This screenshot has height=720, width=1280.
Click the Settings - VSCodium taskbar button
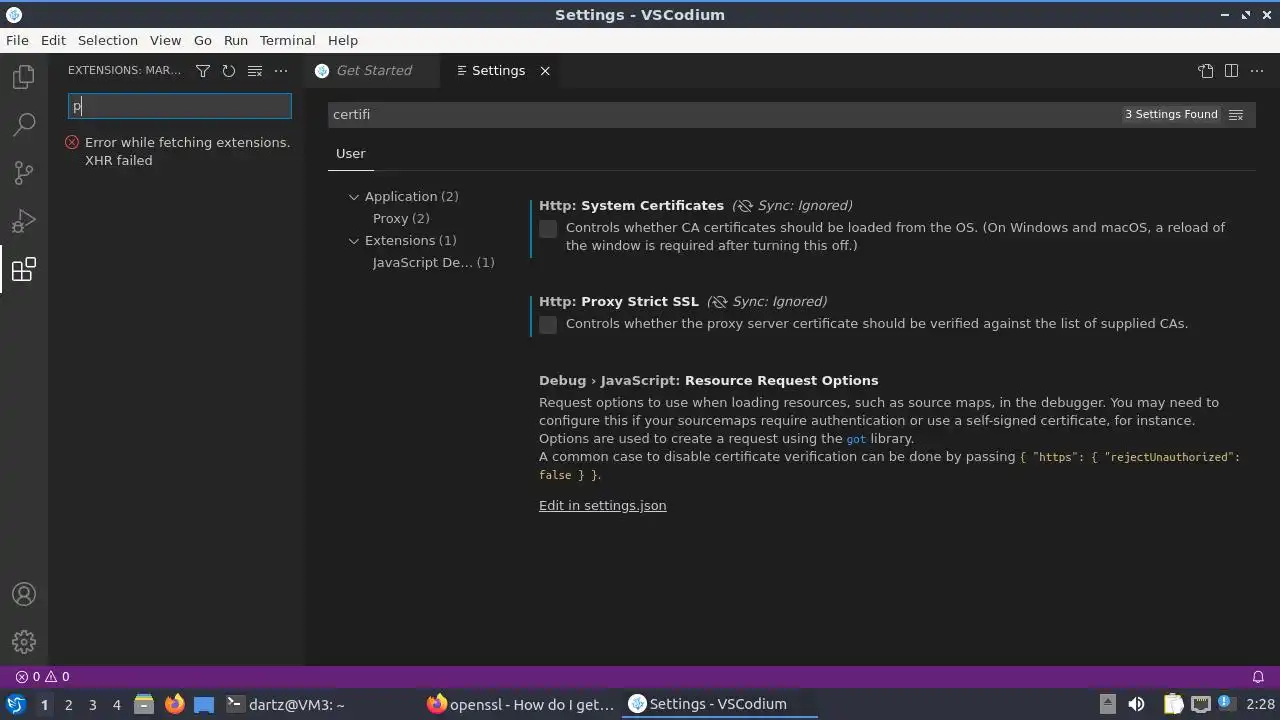point(721,705)
